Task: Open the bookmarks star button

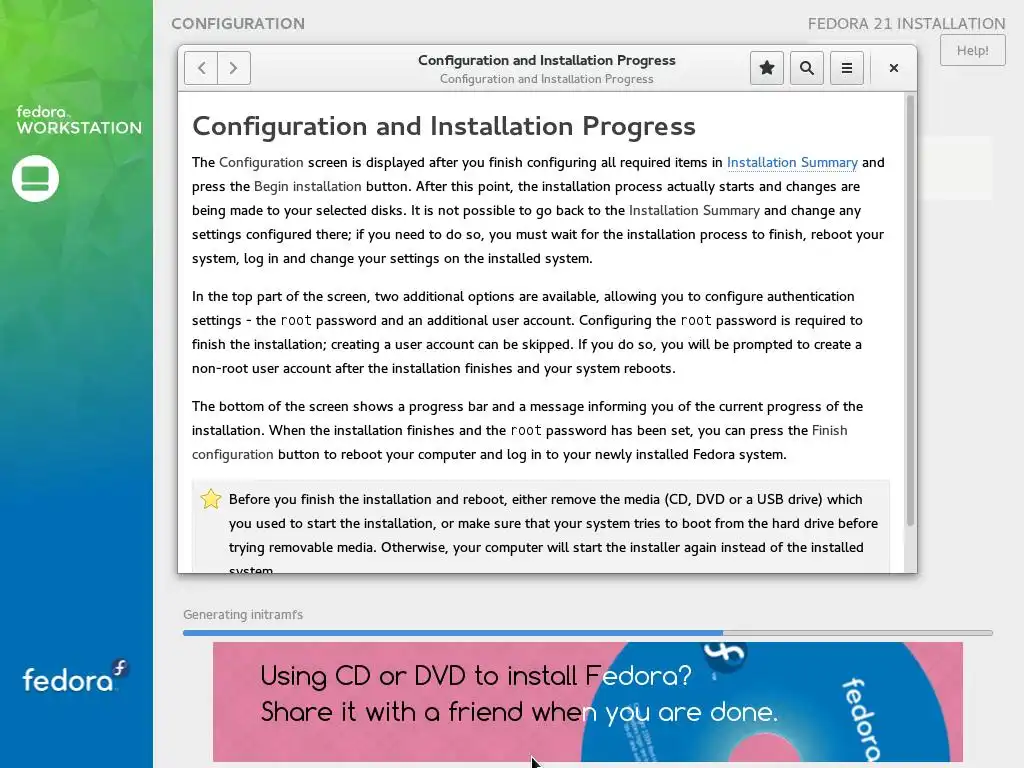Action: (x=767, y=68)
